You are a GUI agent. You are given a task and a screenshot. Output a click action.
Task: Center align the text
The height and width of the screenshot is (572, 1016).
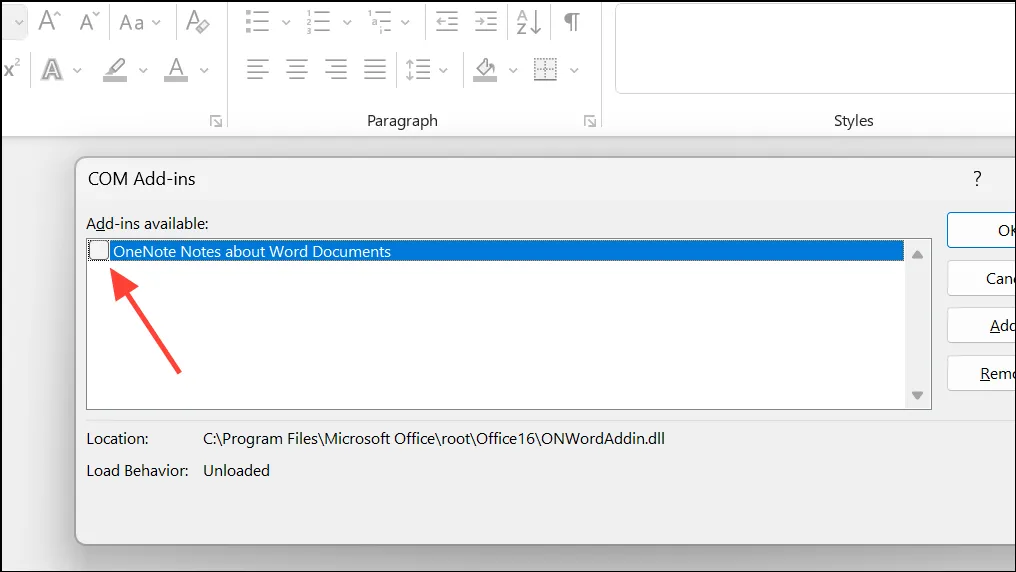297,69
